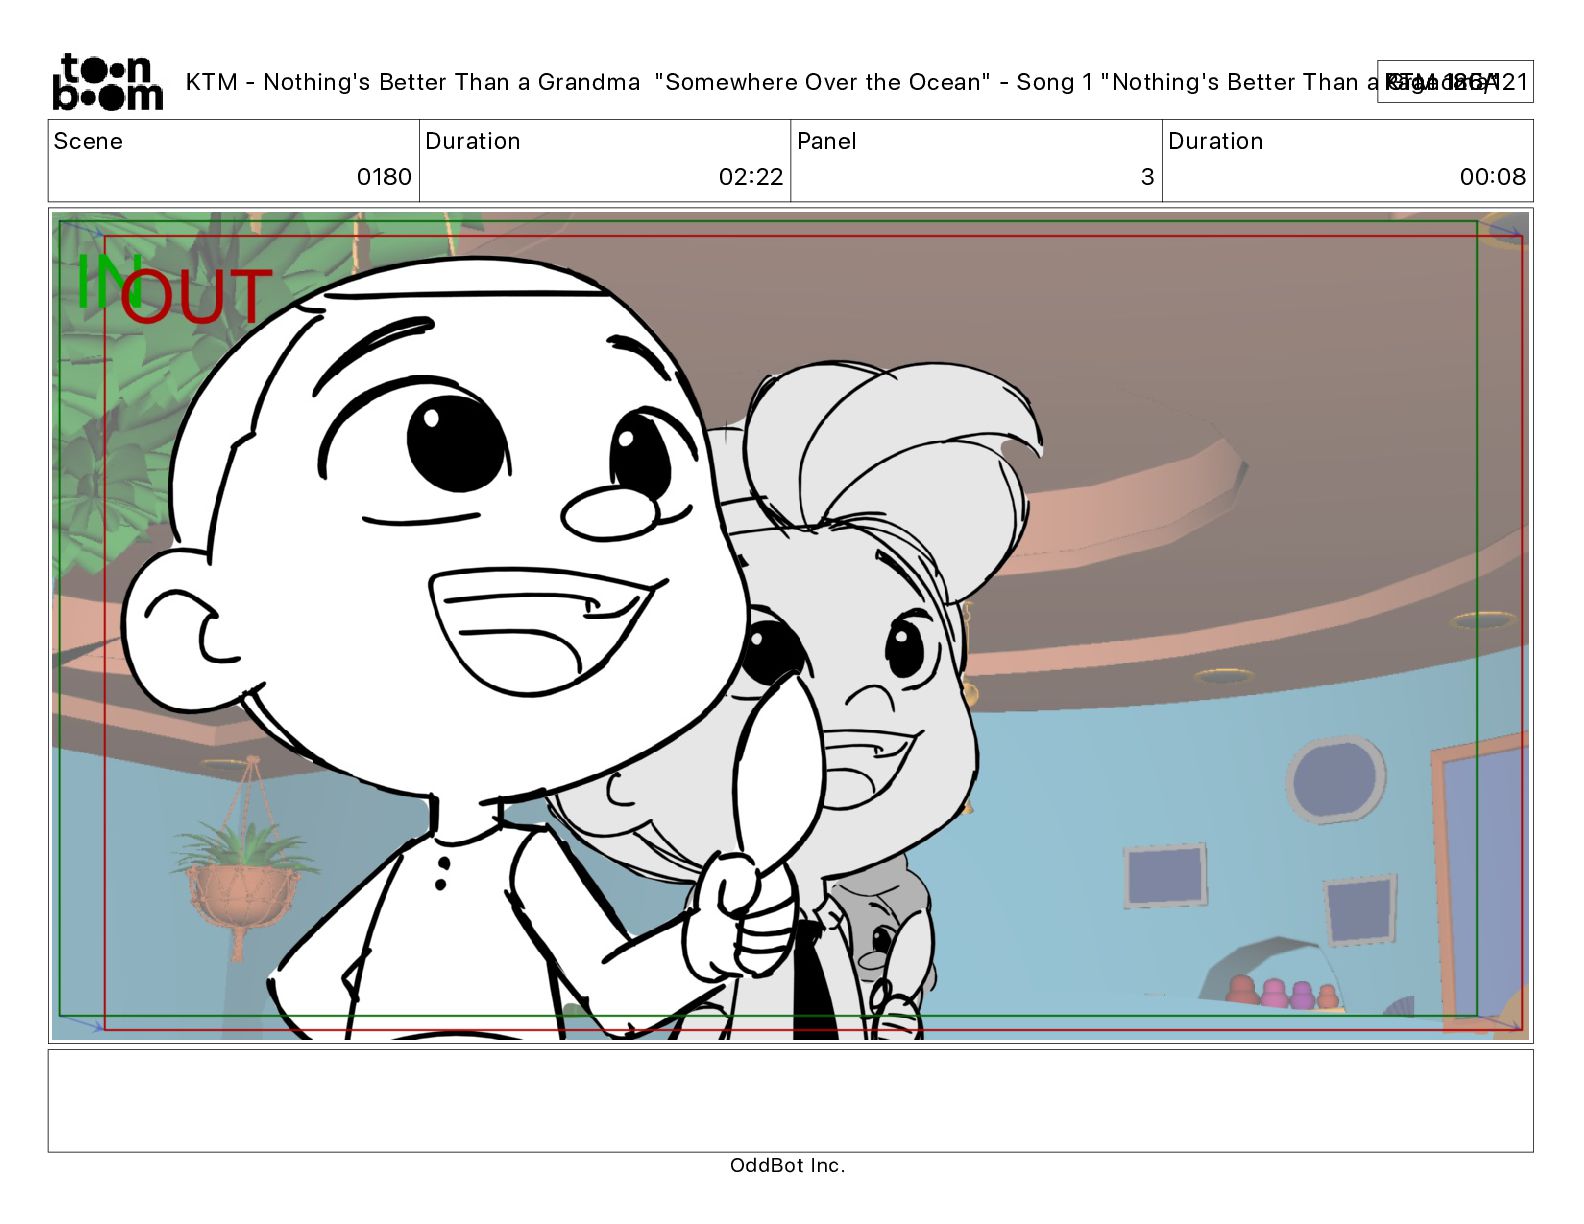Click the red 'OUT' camera label
This screenshot has width=1584, height=1224.
click(196, 296)
